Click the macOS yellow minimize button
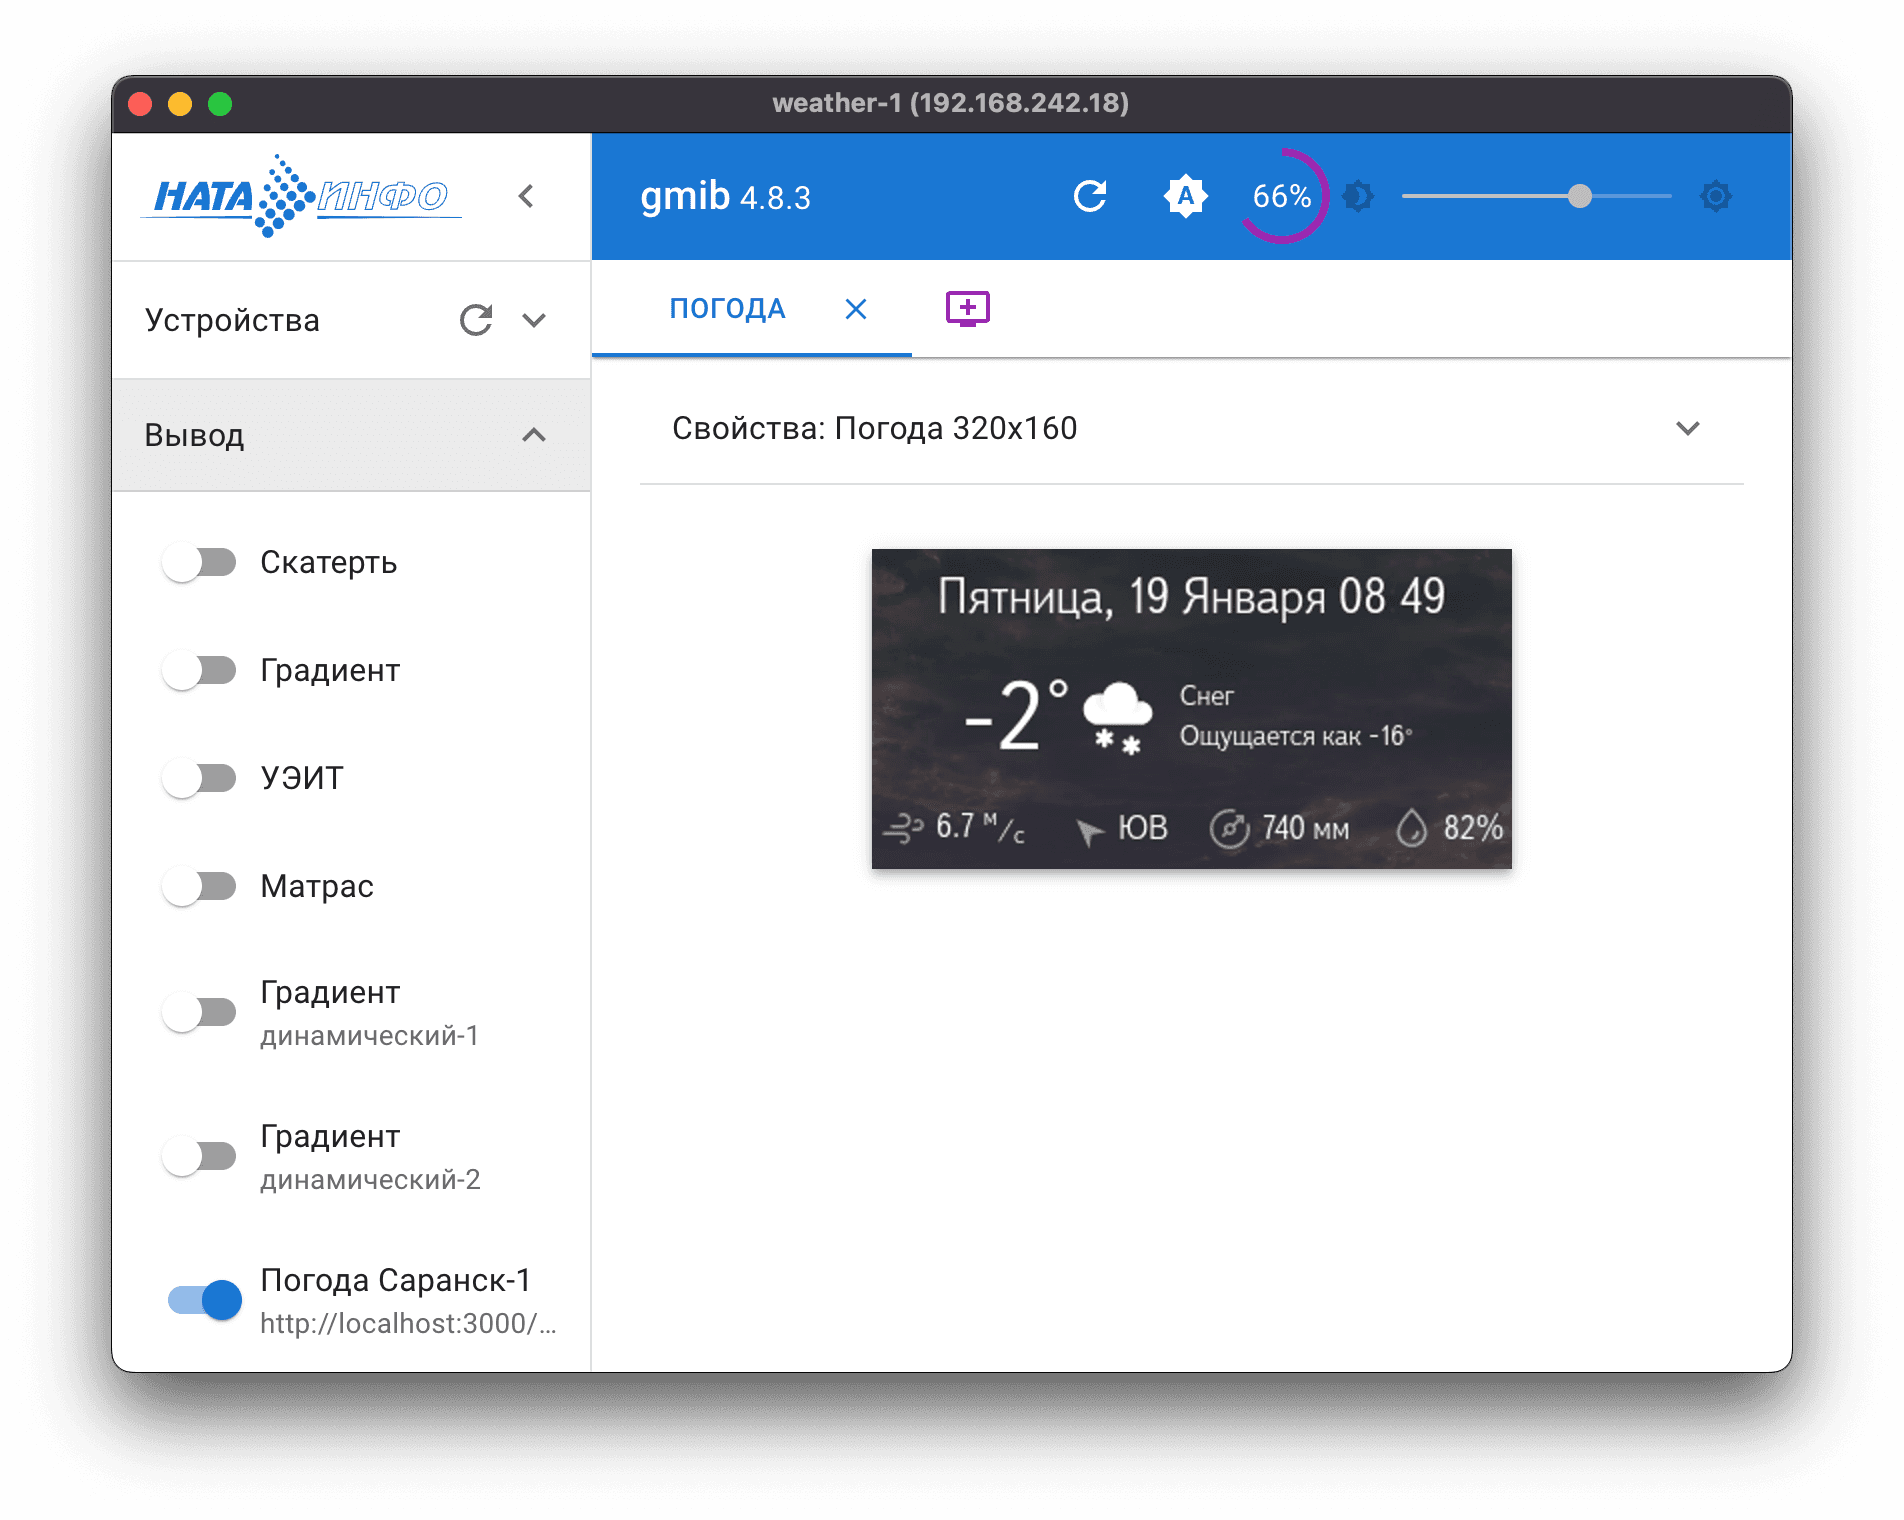 click(x=180, y=104)
